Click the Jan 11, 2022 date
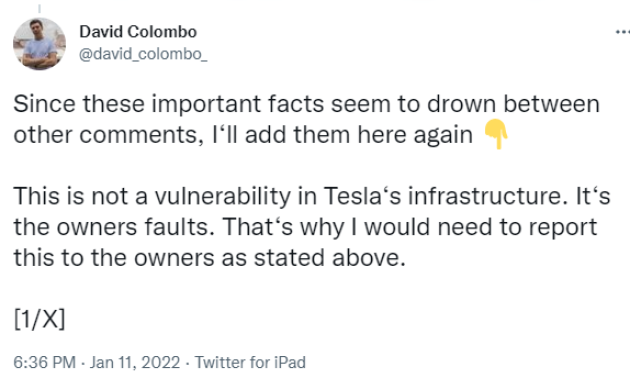 pos(135,362)
